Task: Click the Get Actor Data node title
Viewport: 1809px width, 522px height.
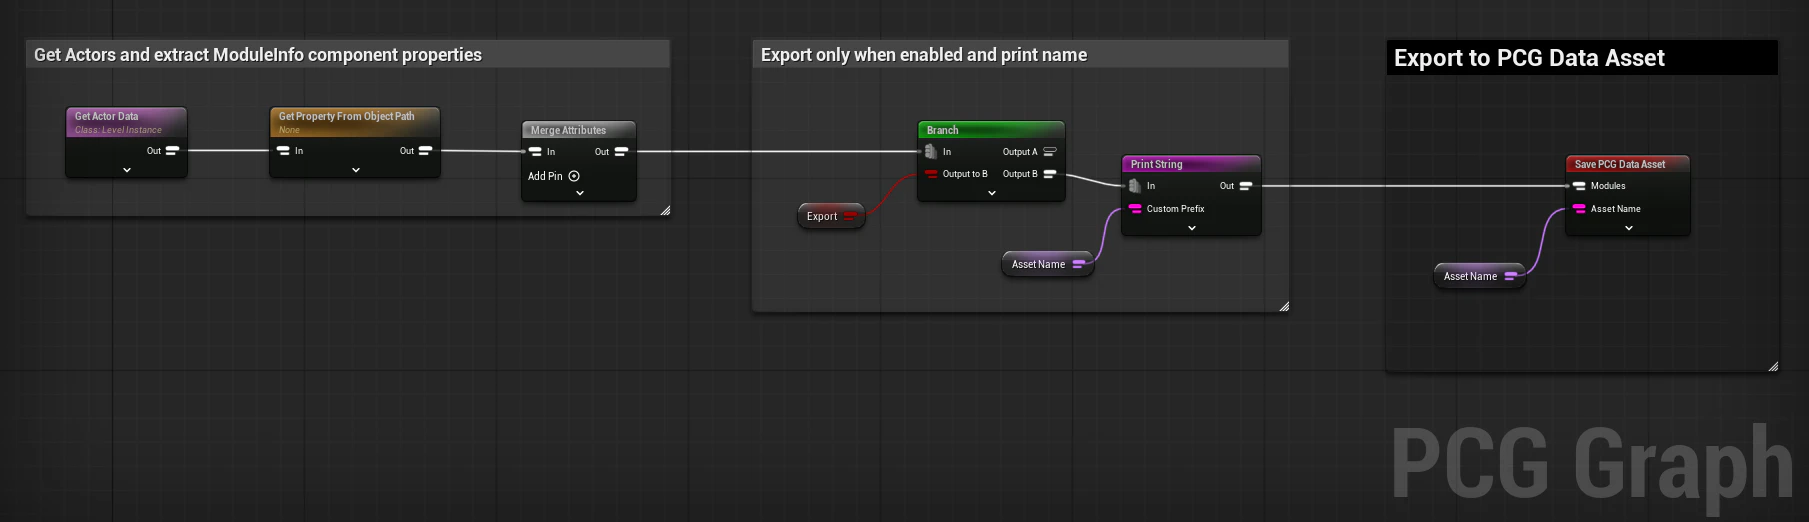Action: click(106, 116)
